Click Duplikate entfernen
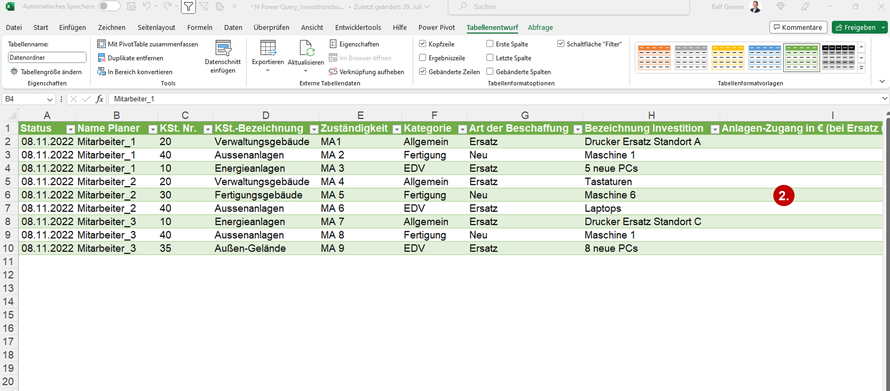 131,58
